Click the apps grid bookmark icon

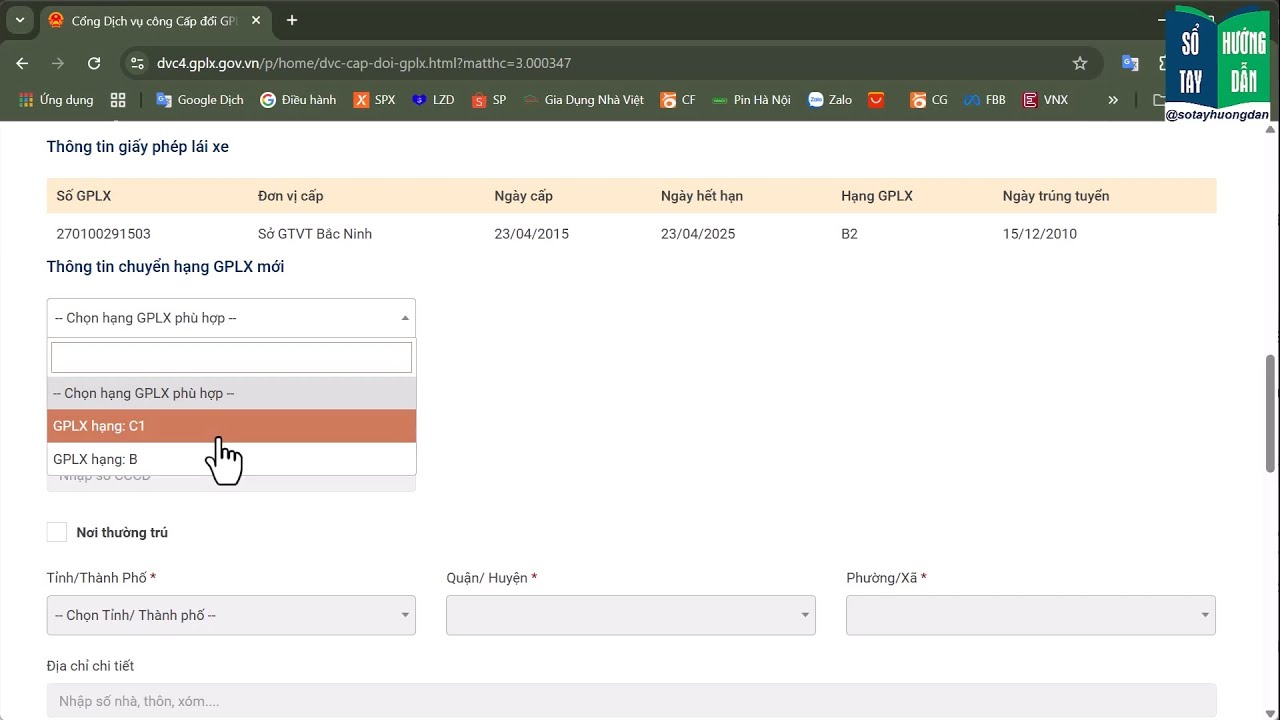point(118,100)
